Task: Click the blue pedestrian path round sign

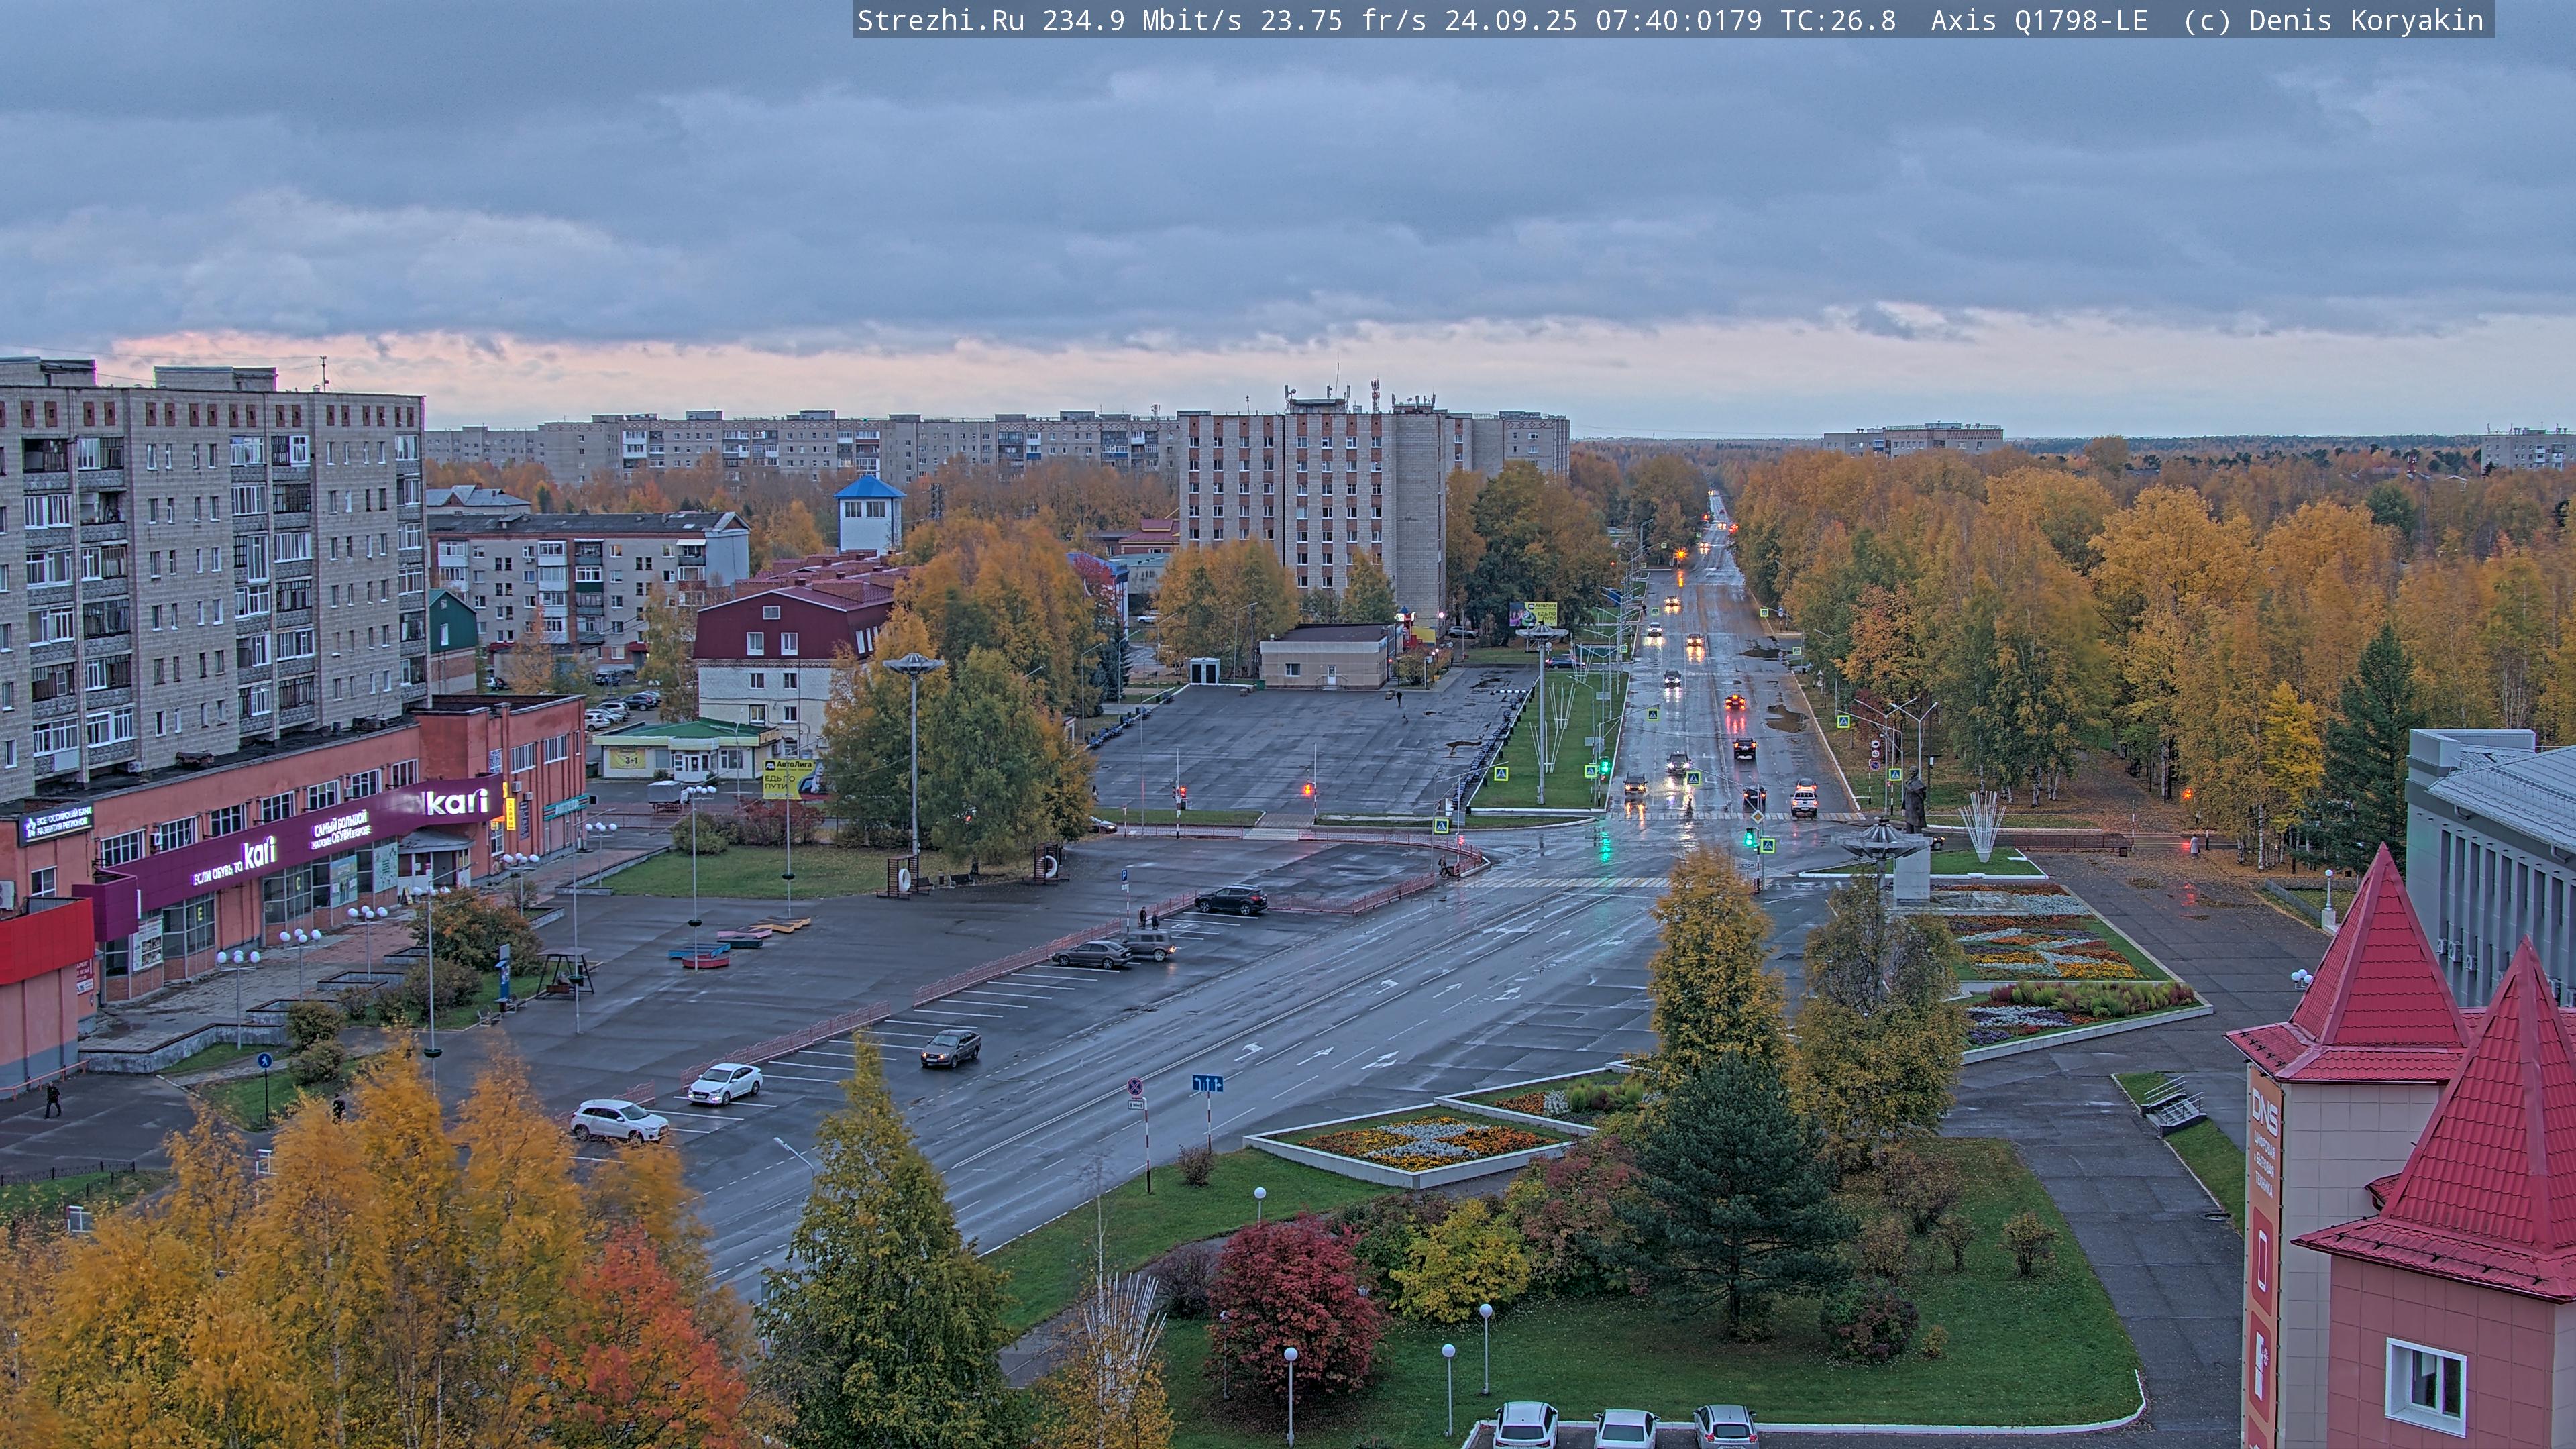Action: (264, 1060)
